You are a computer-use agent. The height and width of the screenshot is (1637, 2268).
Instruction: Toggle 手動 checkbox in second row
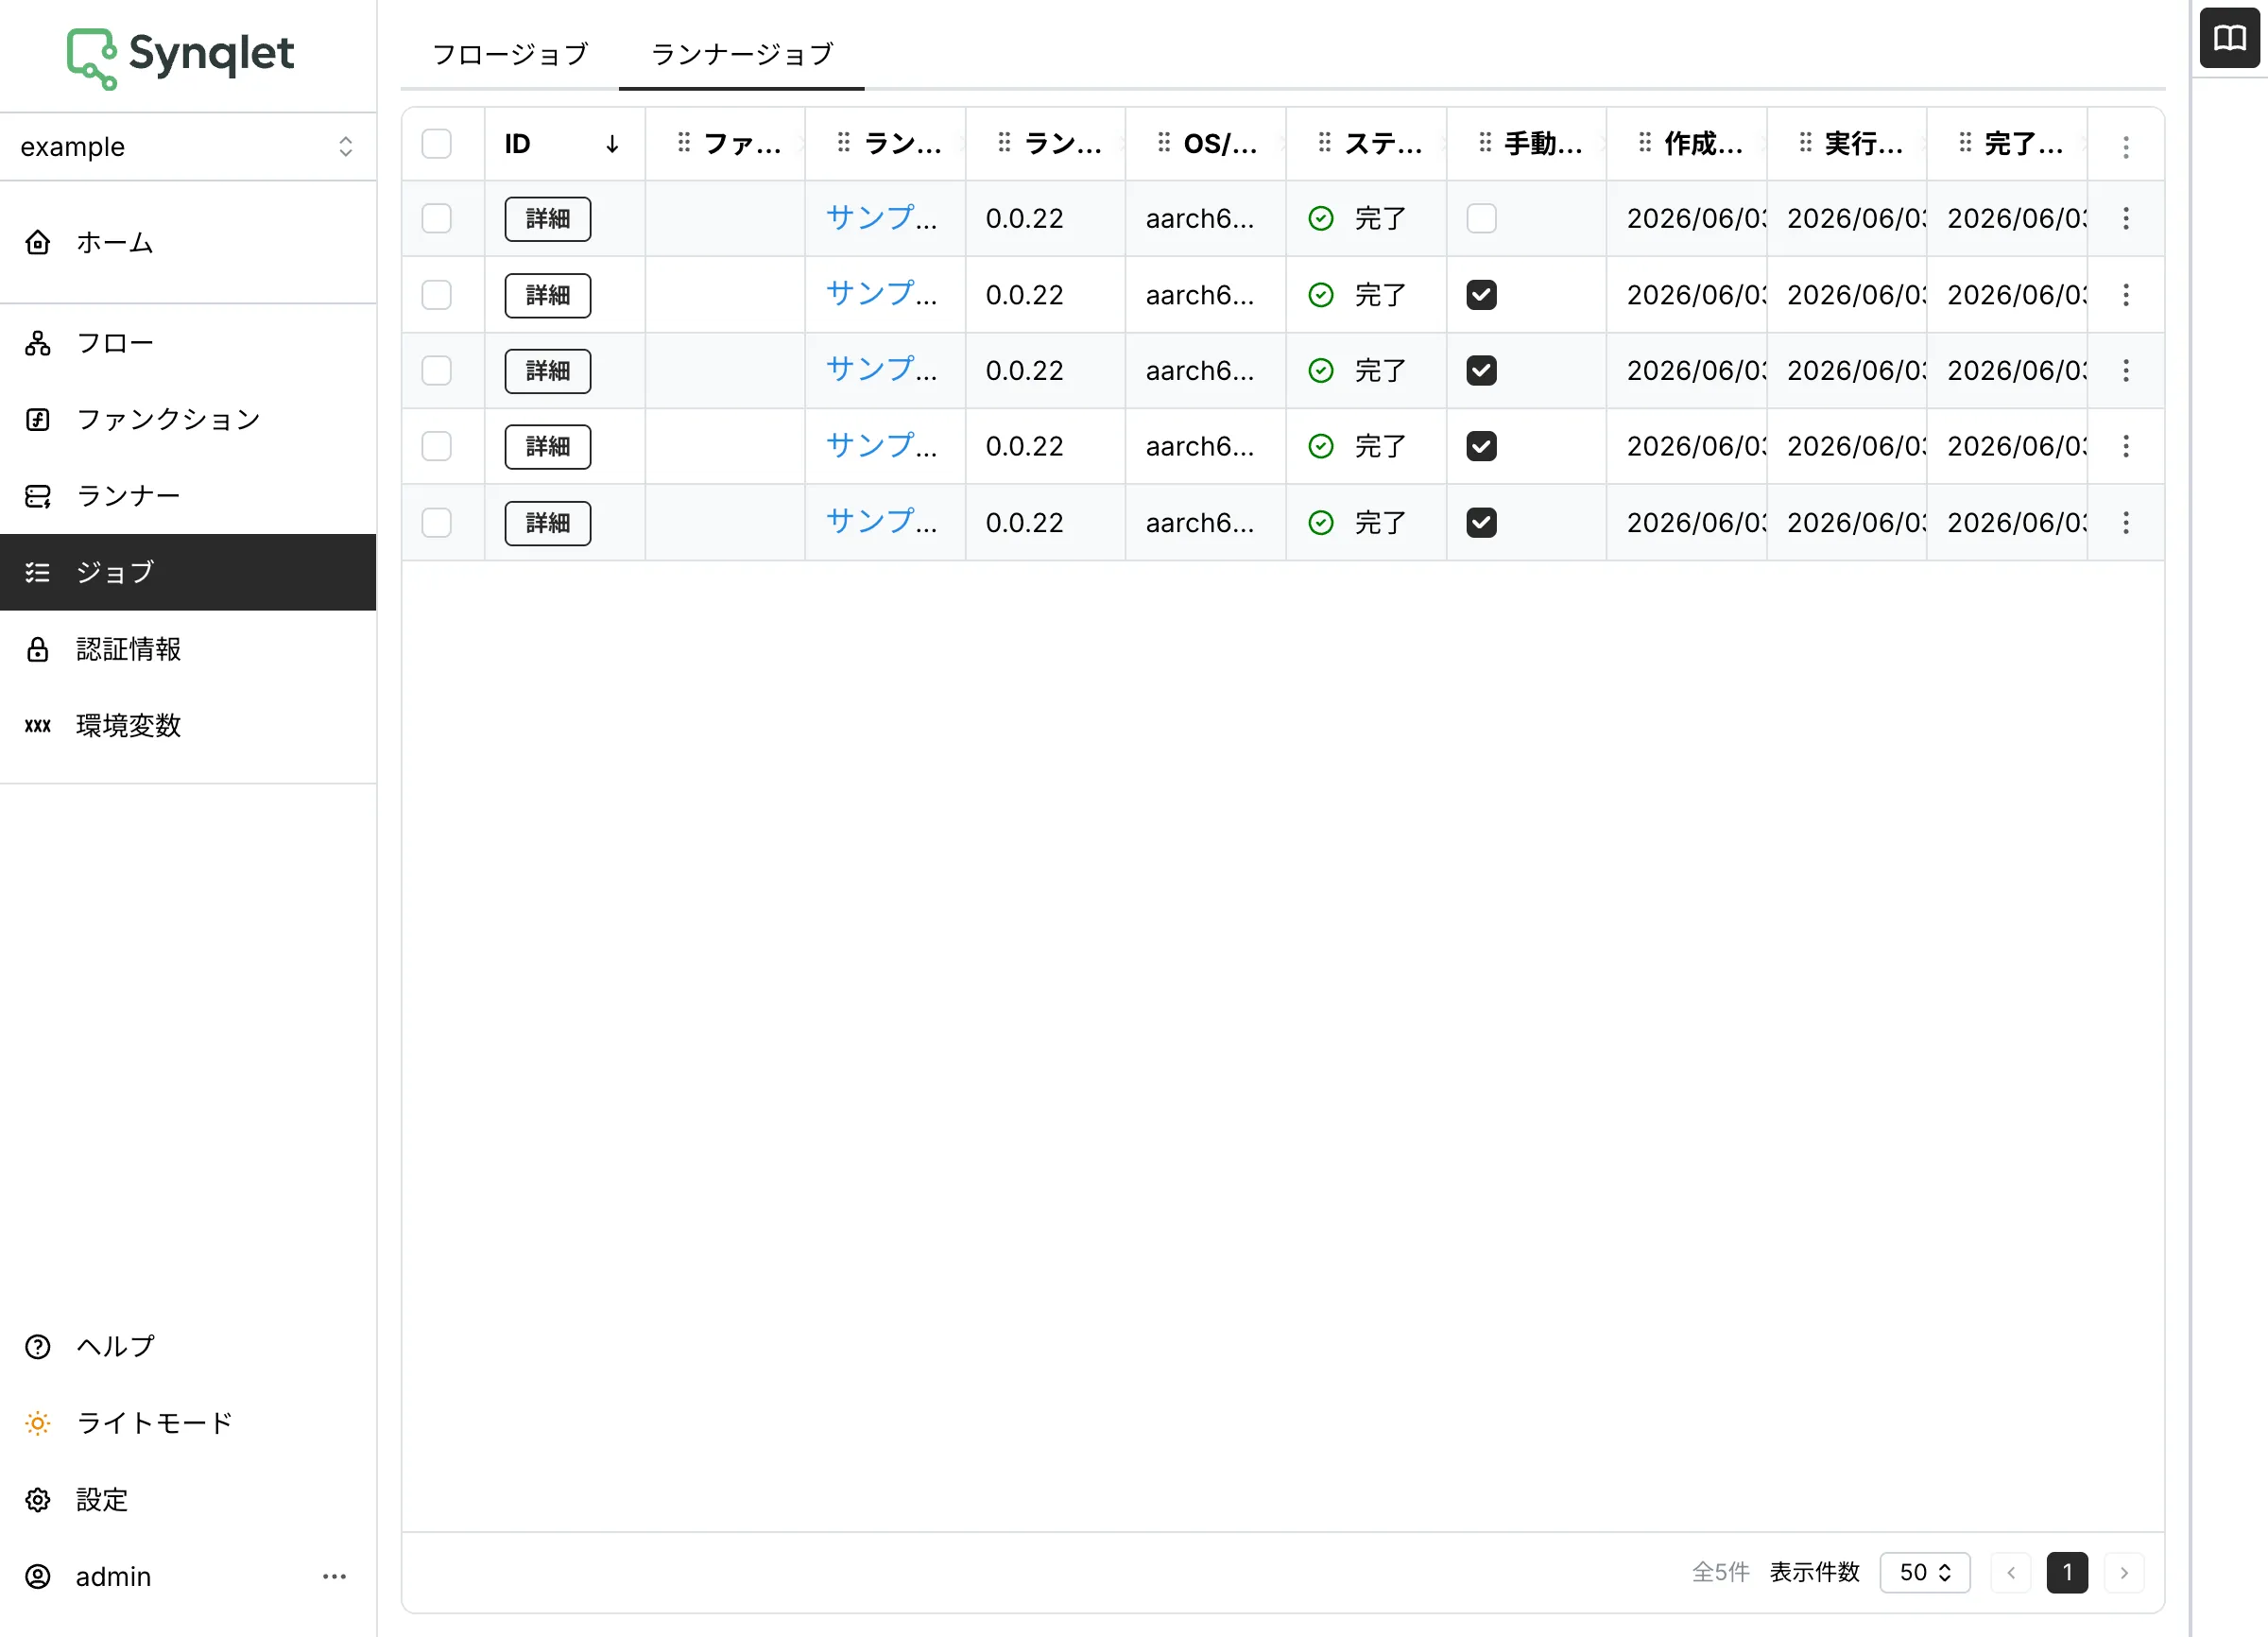pyautogui.click(x=1481, y=295)
